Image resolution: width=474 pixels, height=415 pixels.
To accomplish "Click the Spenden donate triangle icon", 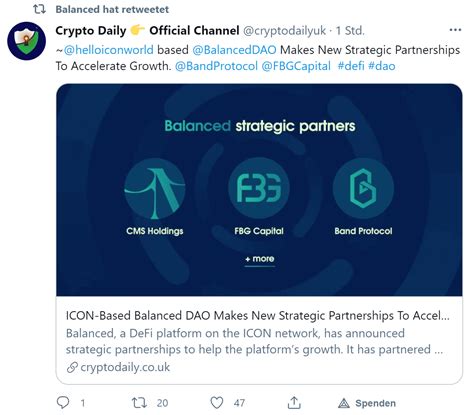I will (344, 403).
